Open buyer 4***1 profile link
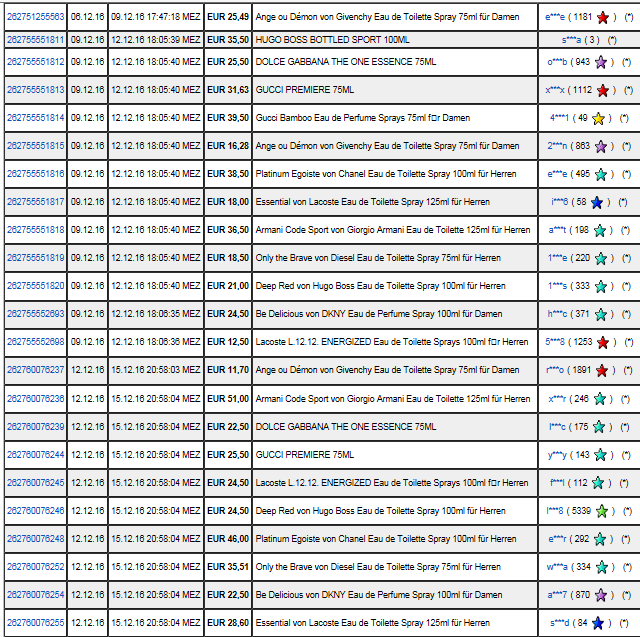 coord(559,118)
